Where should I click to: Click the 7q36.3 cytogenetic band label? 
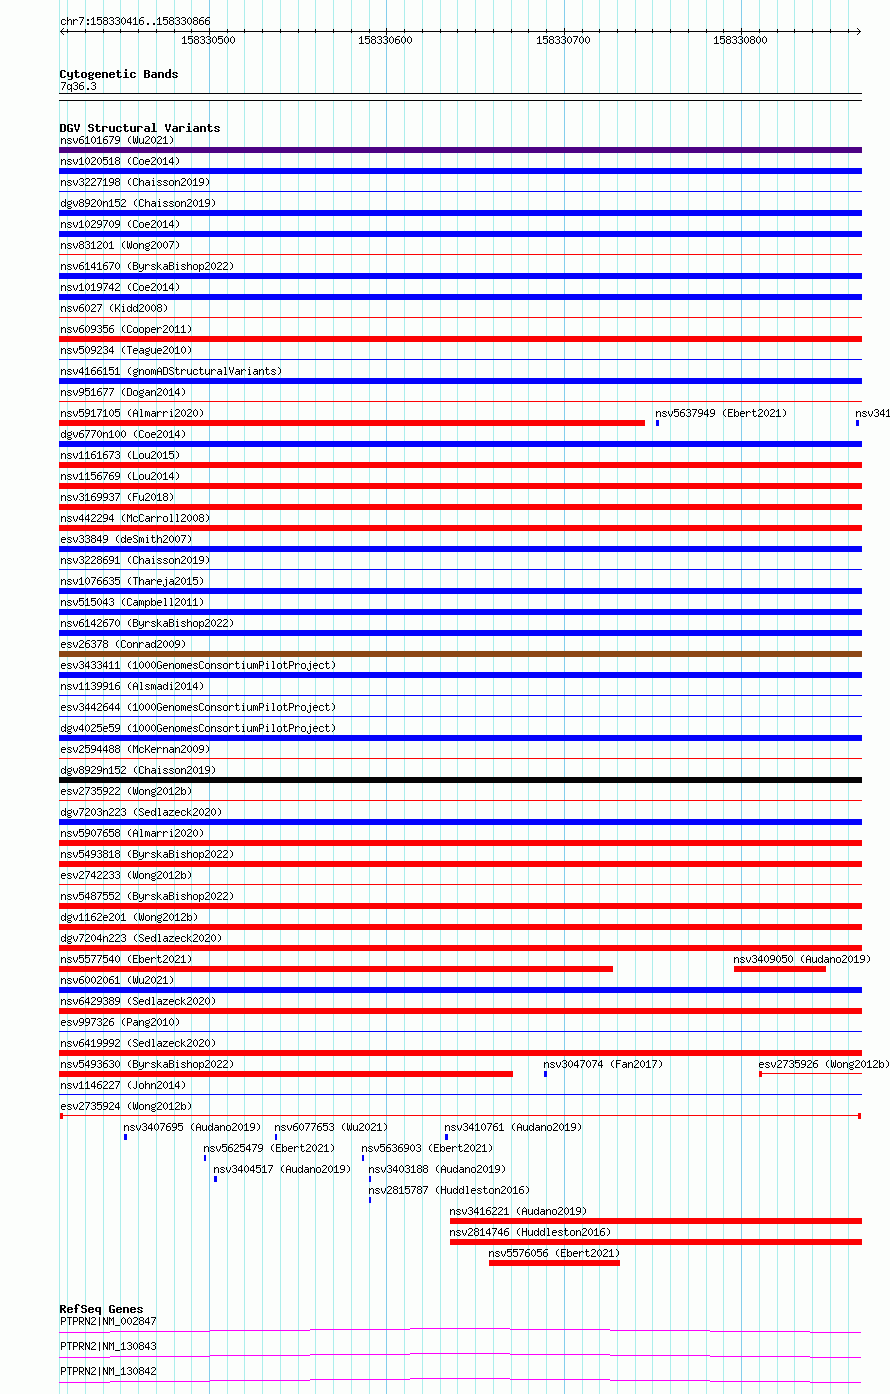click(78, 86)
